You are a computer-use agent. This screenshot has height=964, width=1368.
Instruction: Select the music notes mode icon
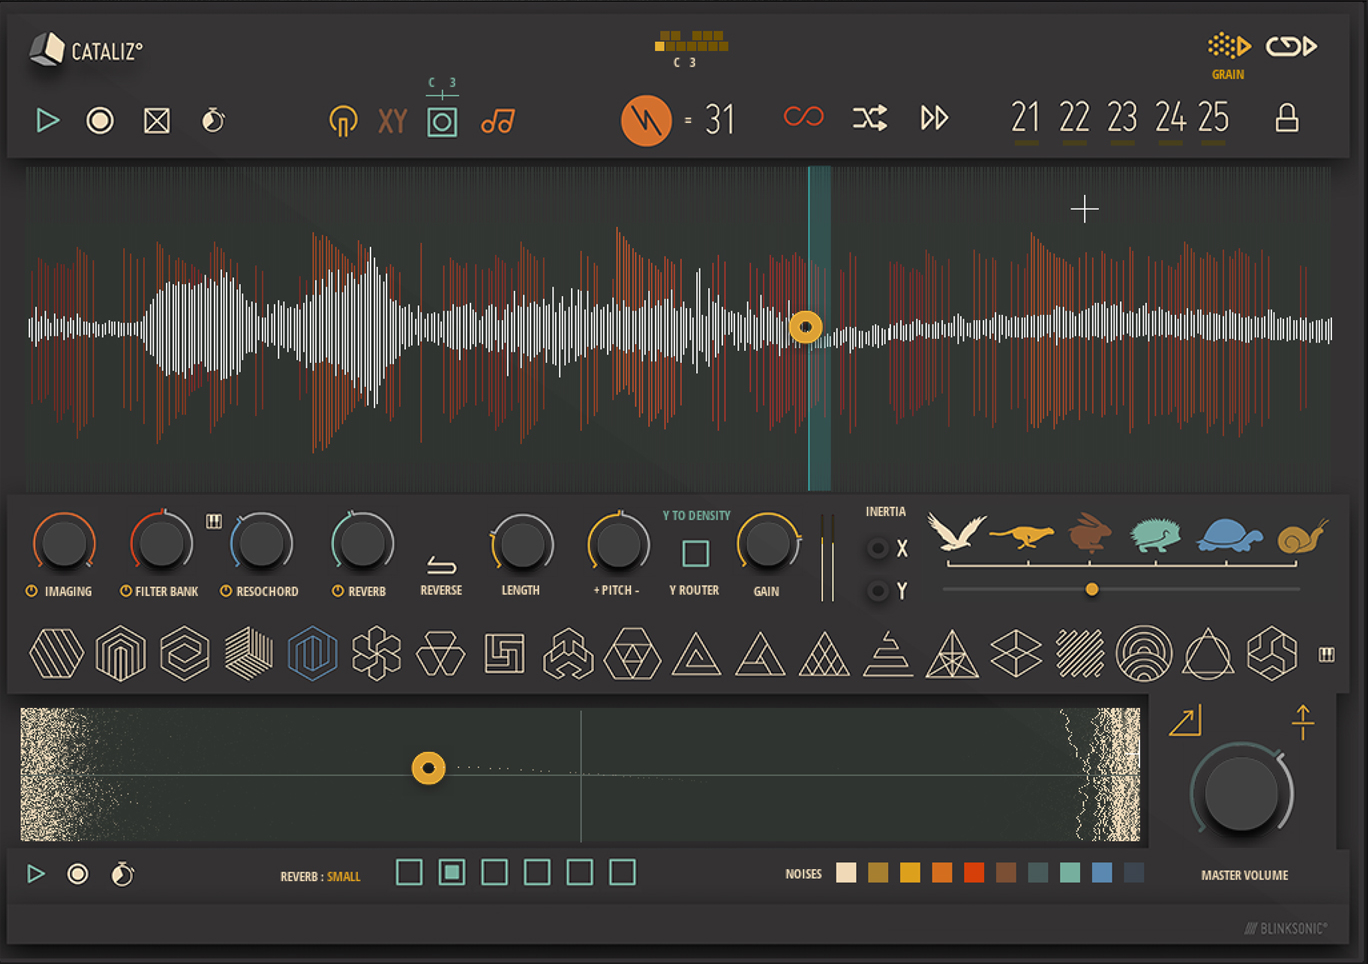[497, 121]
